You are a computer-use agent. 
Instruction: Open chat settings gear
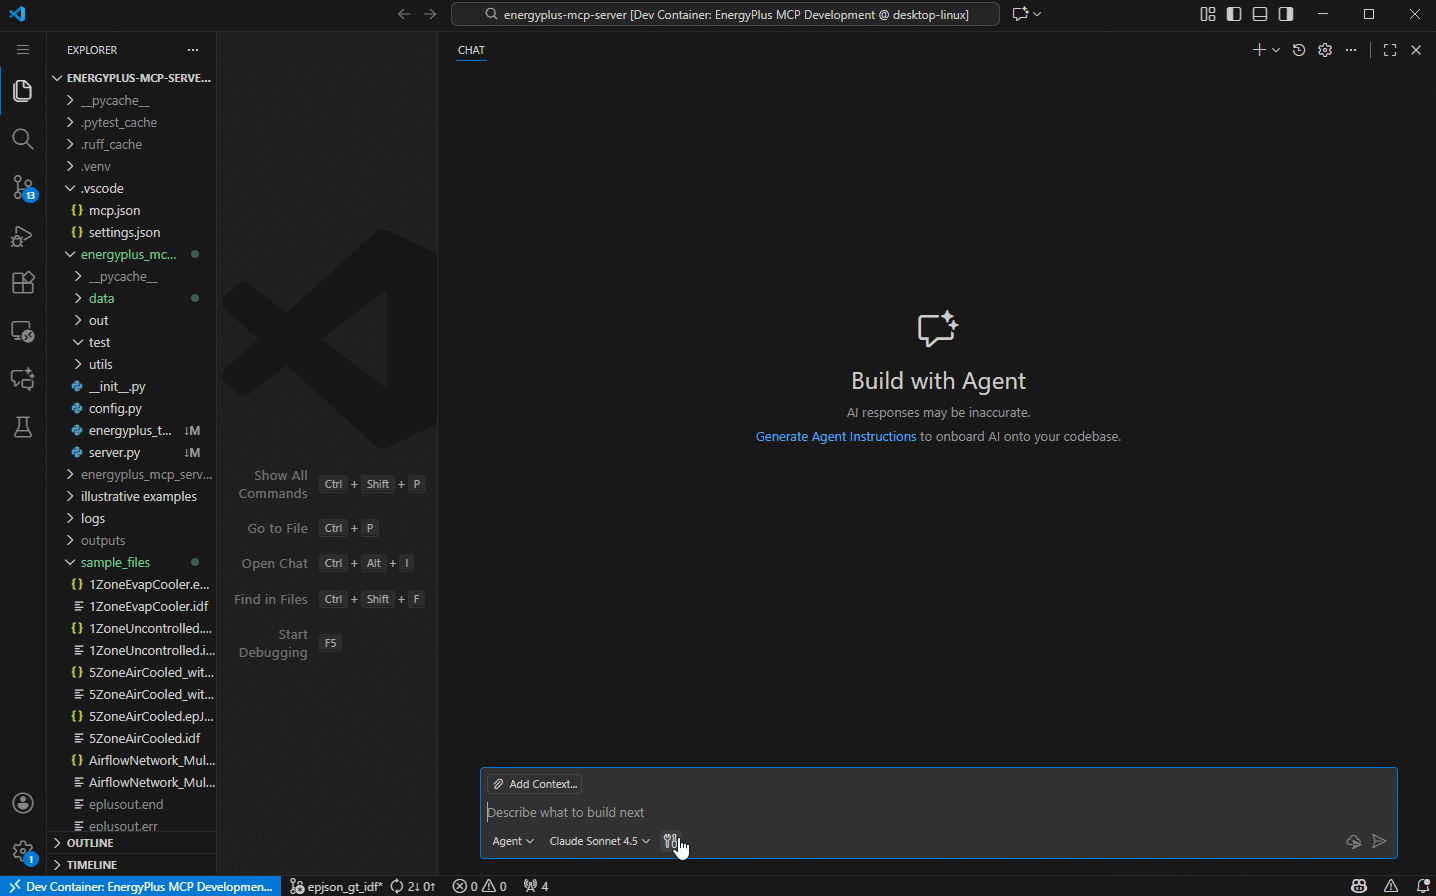pyautogui.click(x=1325, y=50)
